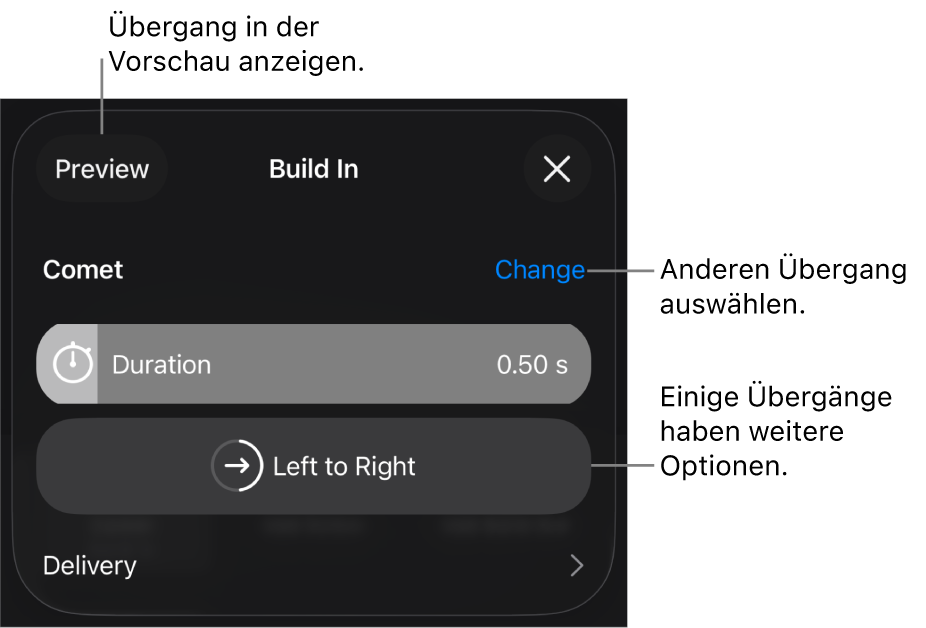The image size is (926, 628).
Task: Select the Comet effect name
Action: click(x=83, y=270)
